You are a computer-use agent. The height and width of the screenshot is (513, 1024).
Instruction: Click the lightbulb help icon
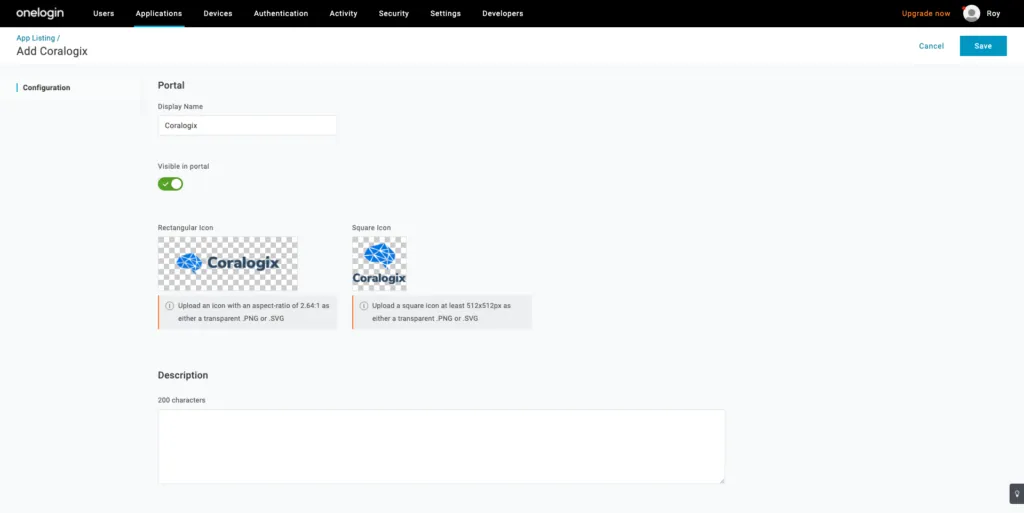point(1017,493)
